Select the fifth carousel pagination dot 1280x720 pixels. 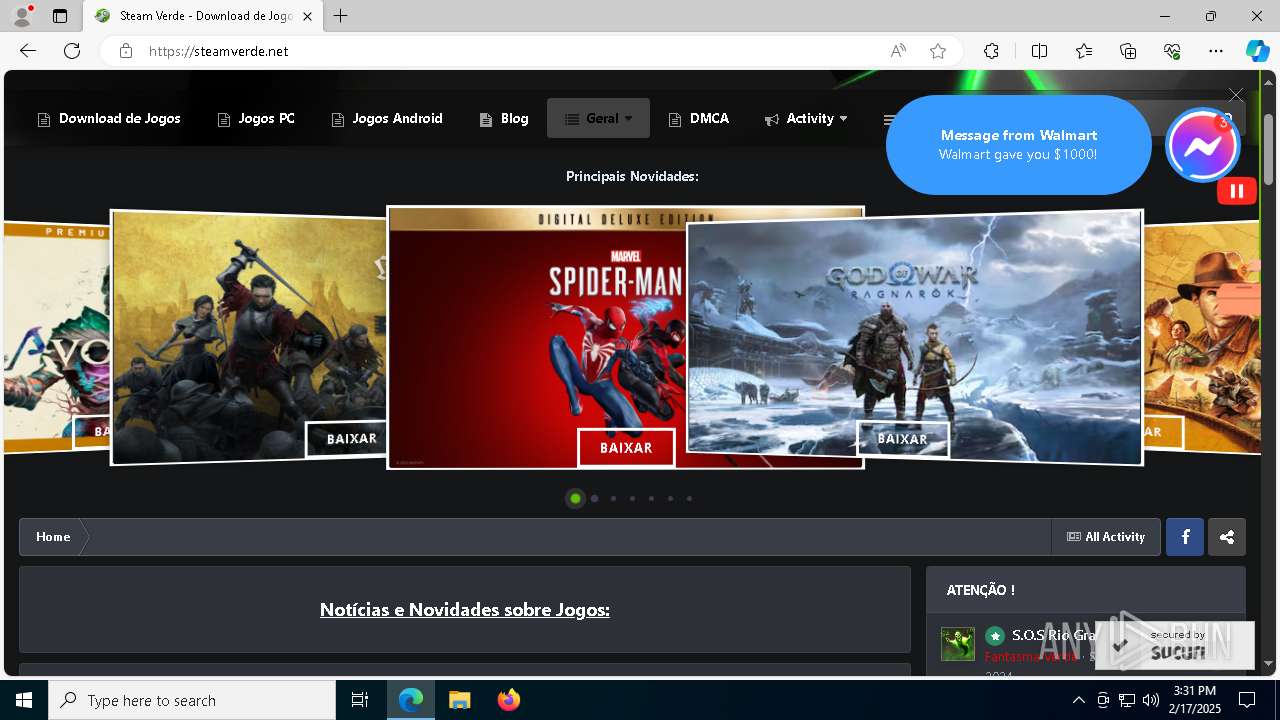651,498
